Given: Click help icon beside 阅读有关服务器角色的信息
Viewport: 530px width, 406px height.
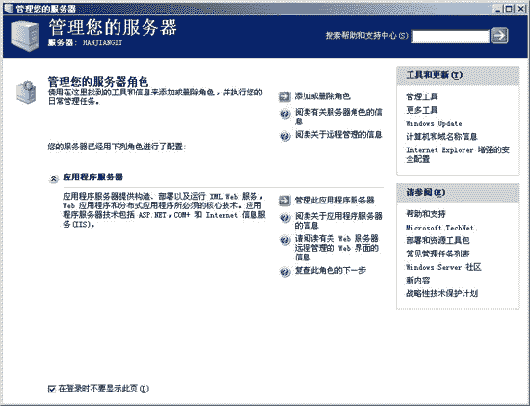Looking at the screenshot, I should 285,114.
